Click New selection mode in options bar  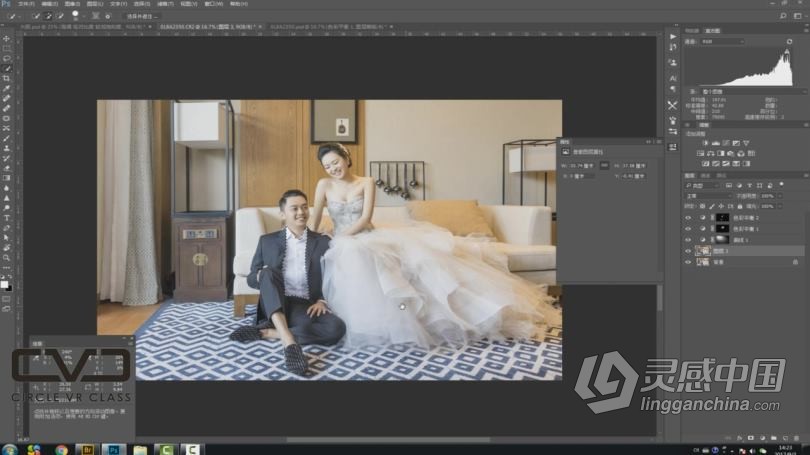coord(36,16)
